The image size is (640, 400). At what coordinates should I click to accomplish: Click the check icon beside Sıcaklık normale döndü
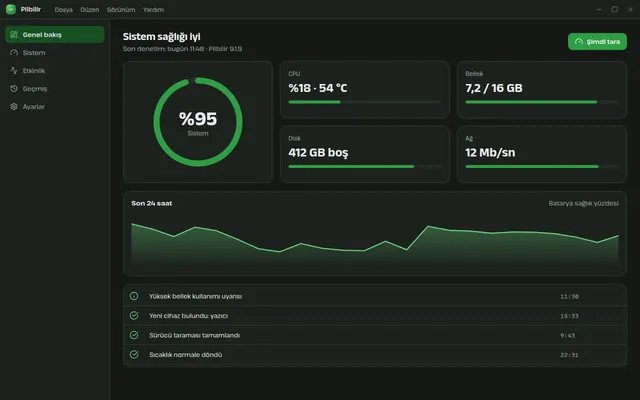[134, 355]
